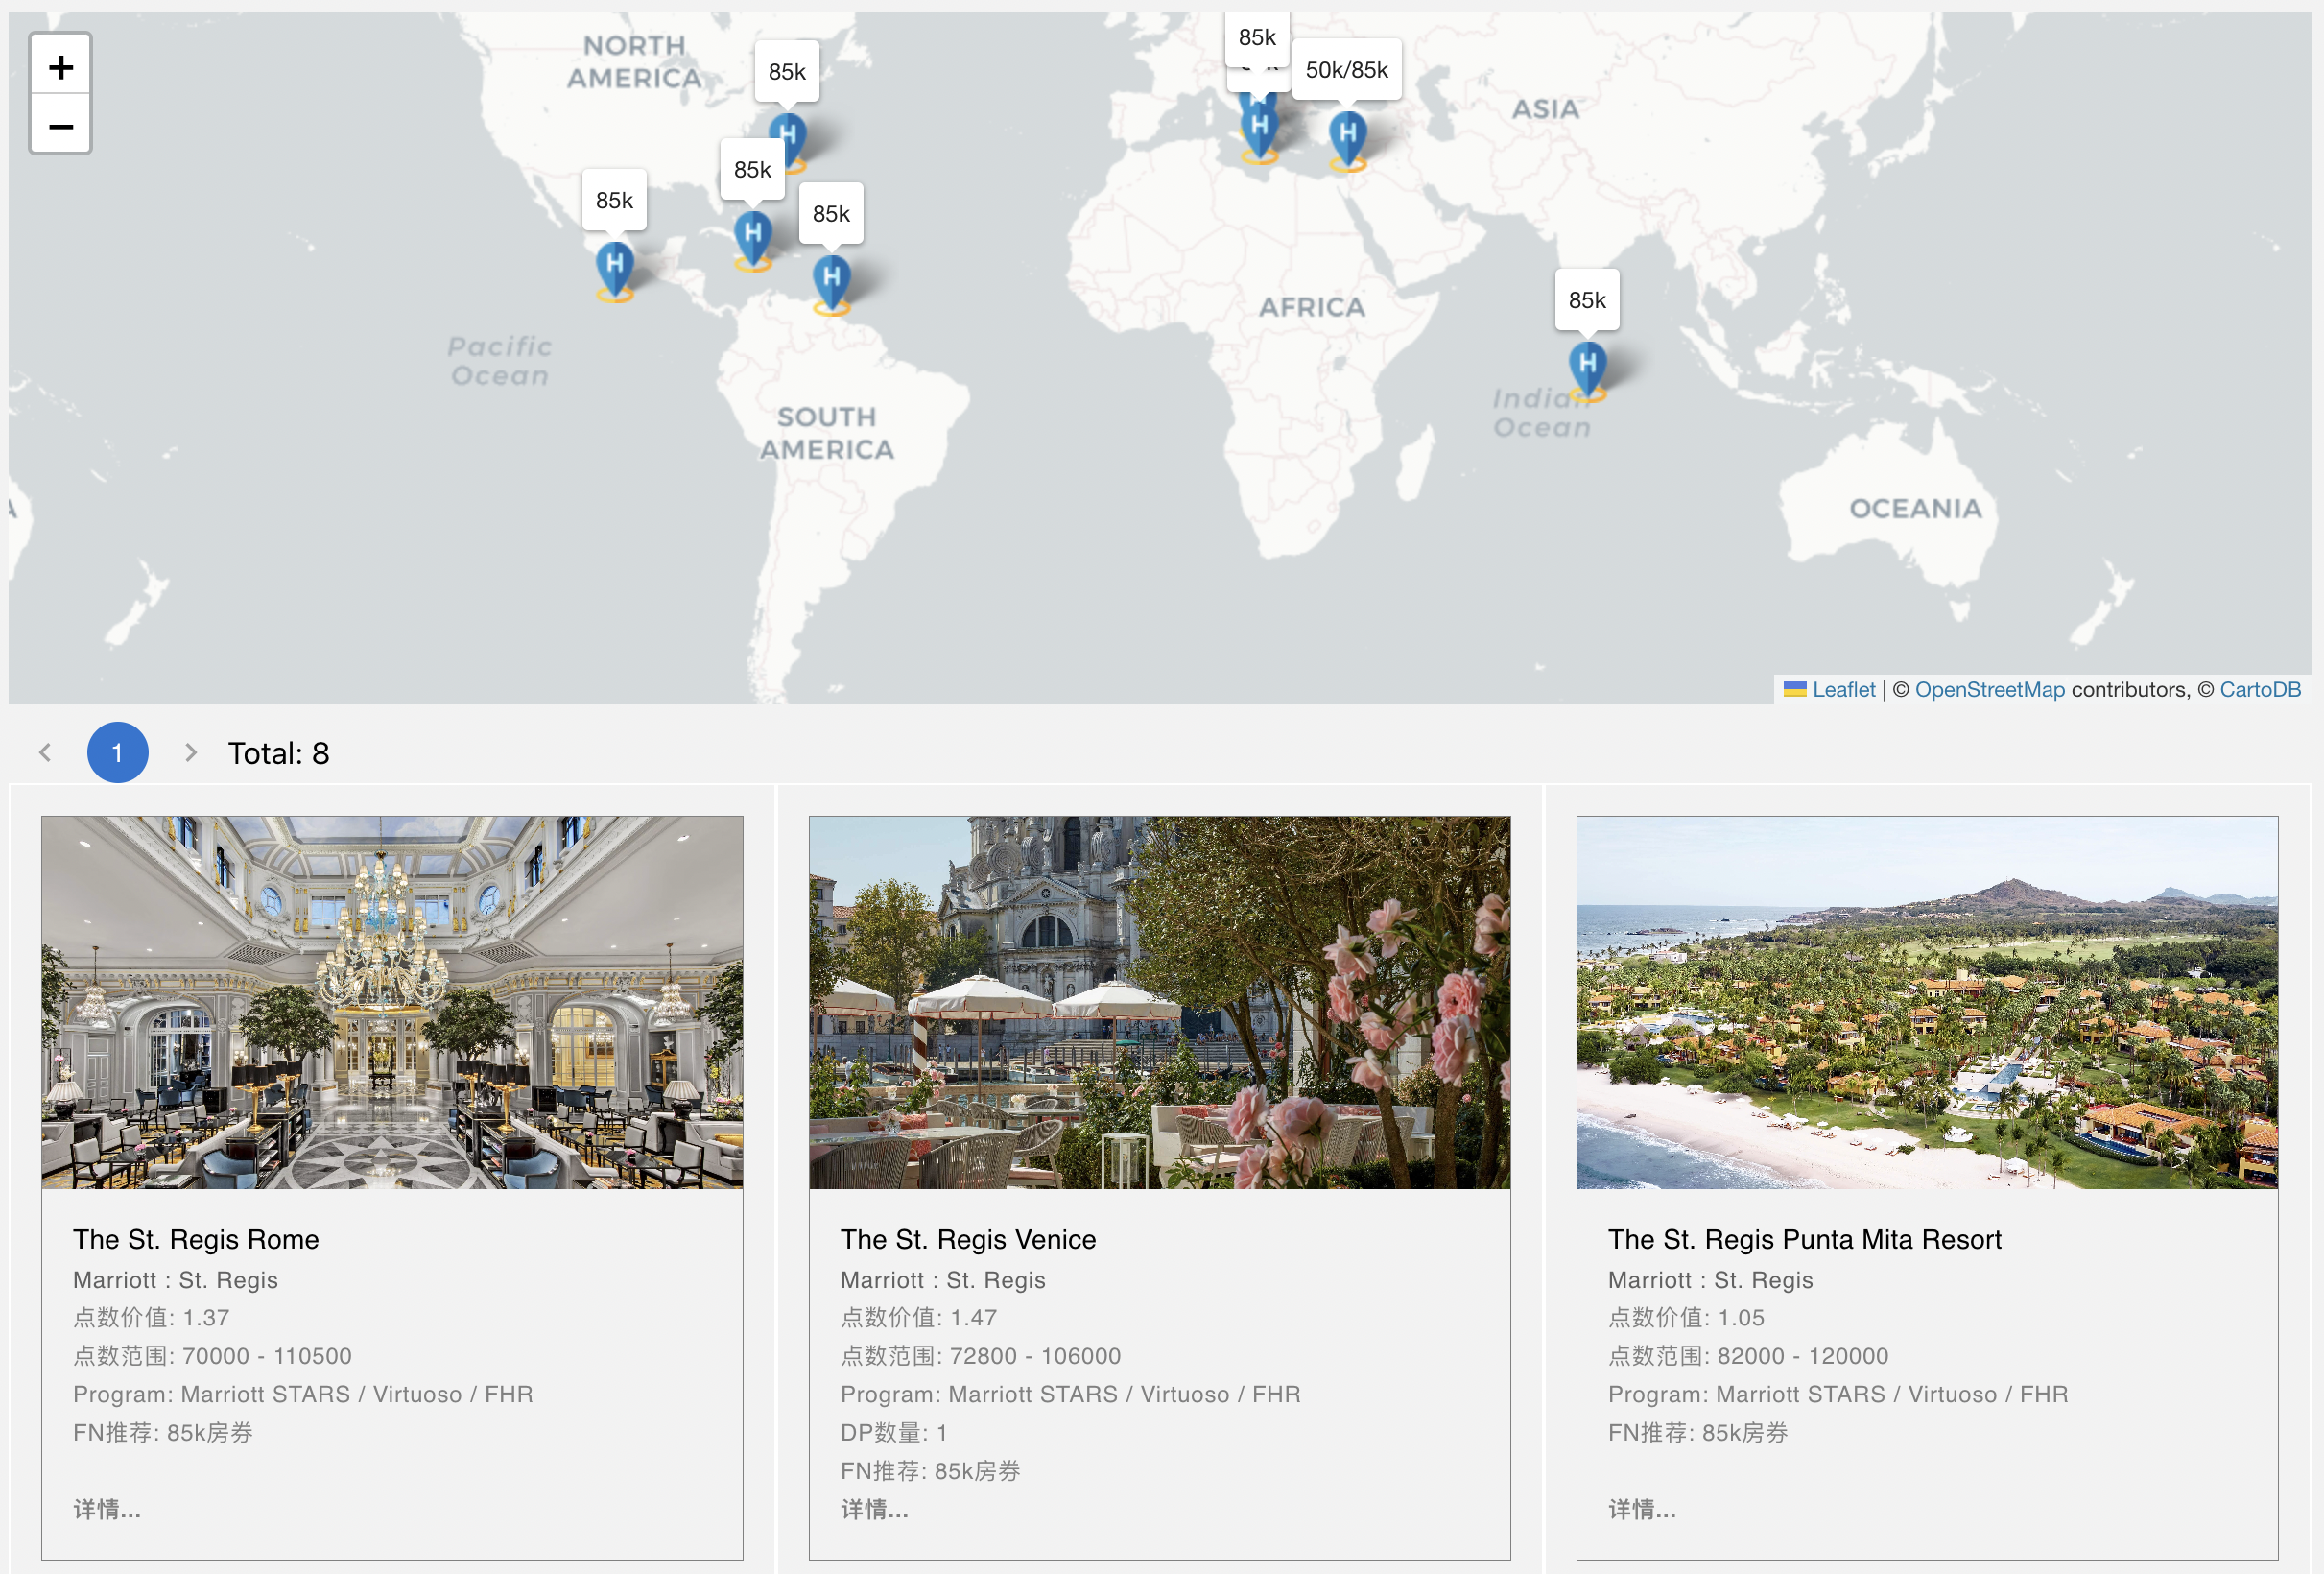The image size is (2324, 1574).
Task: Open the 85k popup over the Caribbean
Action: (x=831, y=214)
